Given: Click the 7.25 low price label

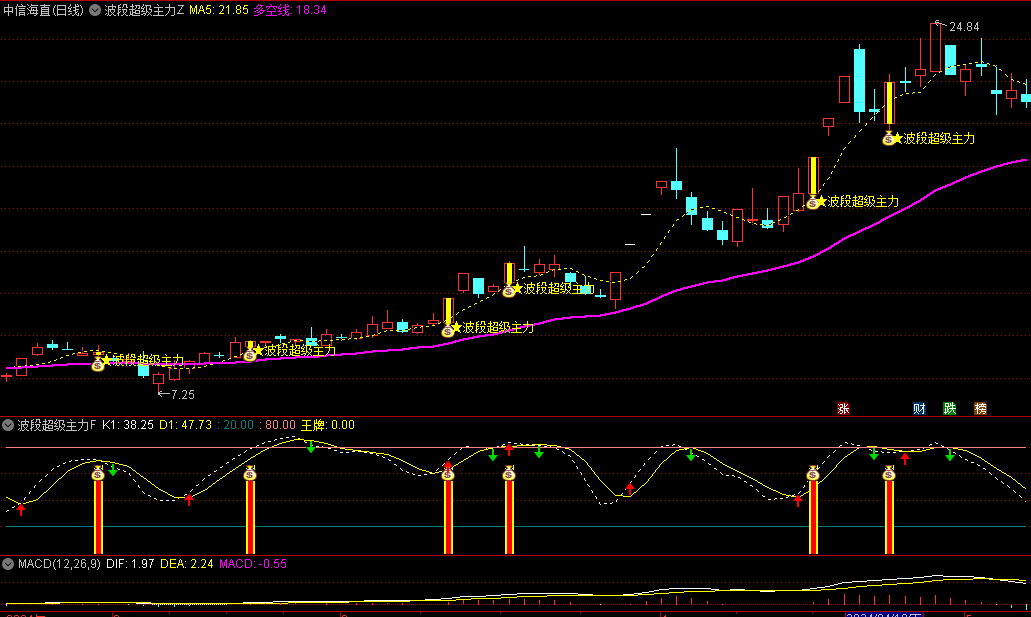Looking at the screenshot, I should (x=183, y=395).
